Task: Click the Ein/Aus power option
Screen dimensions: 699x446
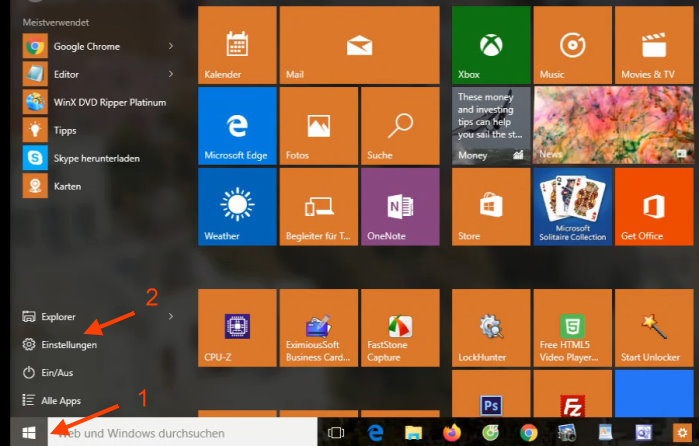Action: pyautogui.click(x=56, y=372)
